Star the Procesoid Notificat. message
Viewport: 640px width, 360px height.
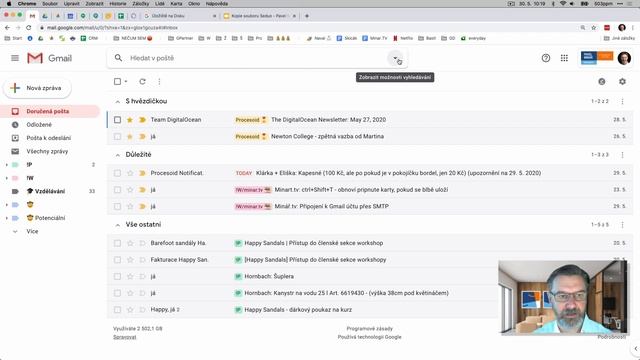point(130,173)
